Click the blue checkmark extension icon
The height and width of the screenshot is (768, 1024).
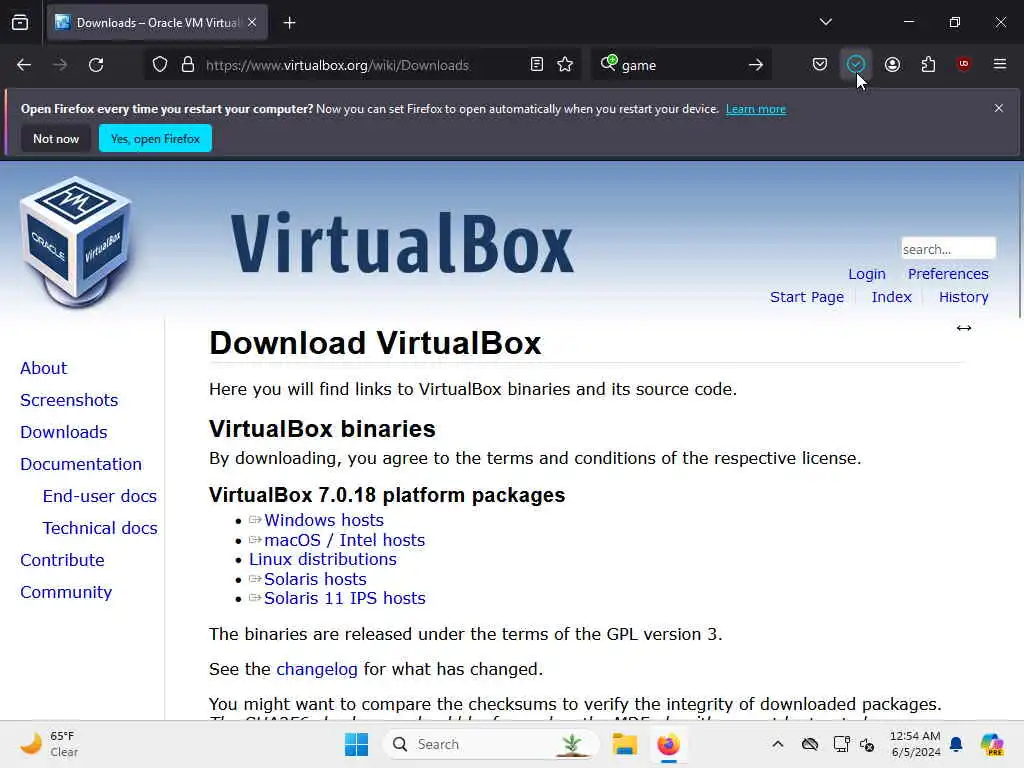[856, 64]
